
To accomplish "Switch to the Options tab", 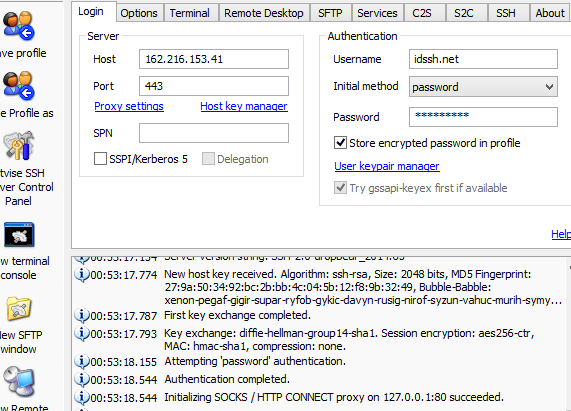I will coord(139,13).
